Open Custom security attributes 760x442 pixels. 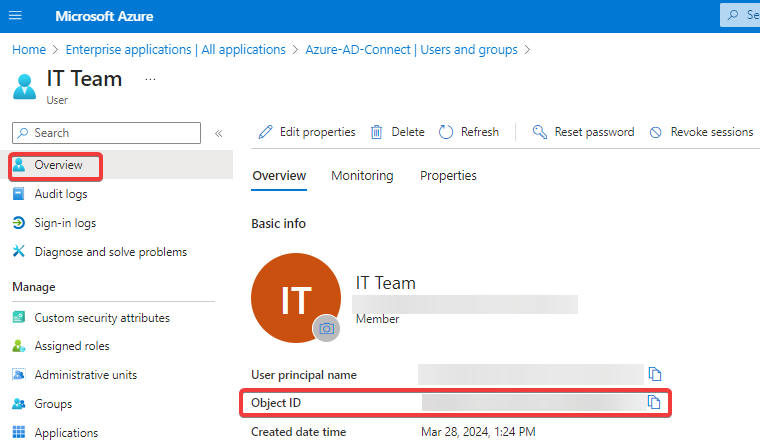102,318
